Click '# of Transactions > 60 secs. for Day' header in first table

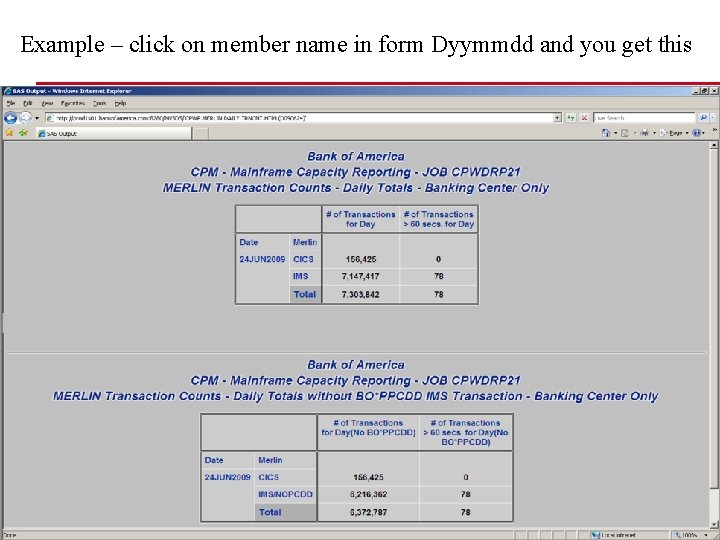pyautogui.click(x=439, y=219)
